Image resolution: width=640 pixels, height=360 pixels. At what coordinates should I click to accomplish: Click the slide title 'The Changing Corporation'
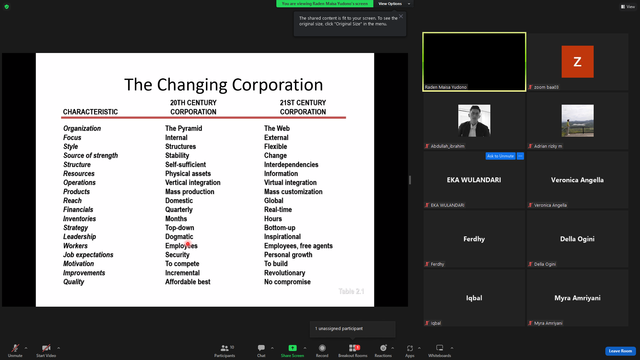[x=223, y=85]
